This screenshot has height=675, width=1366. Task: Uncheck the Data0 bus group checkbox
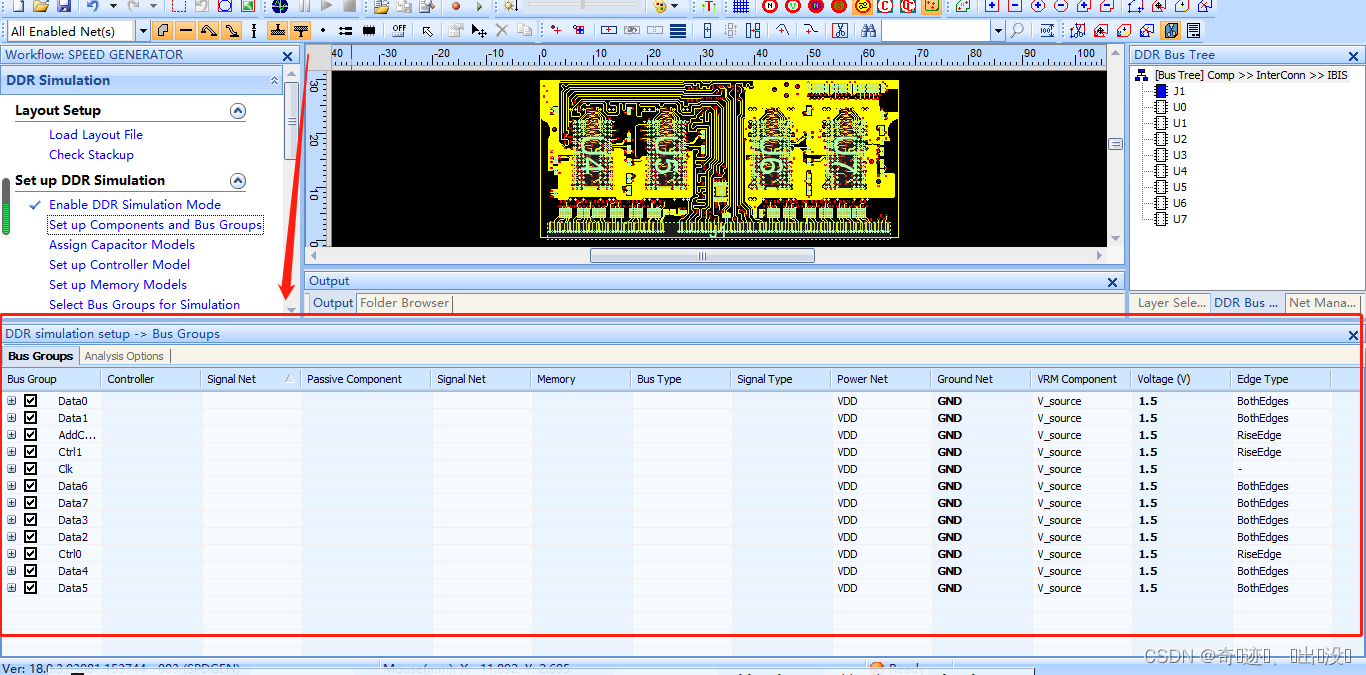point(31,401)
